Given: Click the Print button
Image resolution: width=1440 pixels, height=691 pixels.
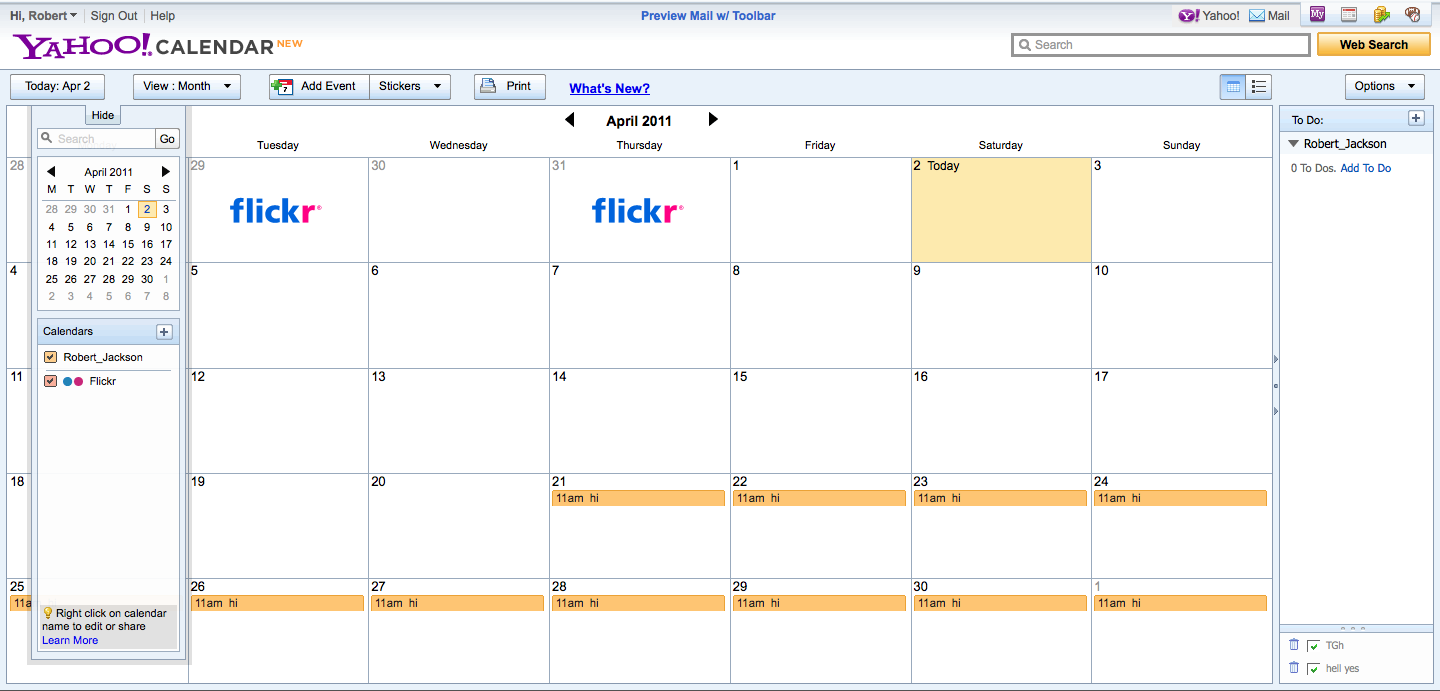Looking at the screenshot, I should click(x=510, y=87).
